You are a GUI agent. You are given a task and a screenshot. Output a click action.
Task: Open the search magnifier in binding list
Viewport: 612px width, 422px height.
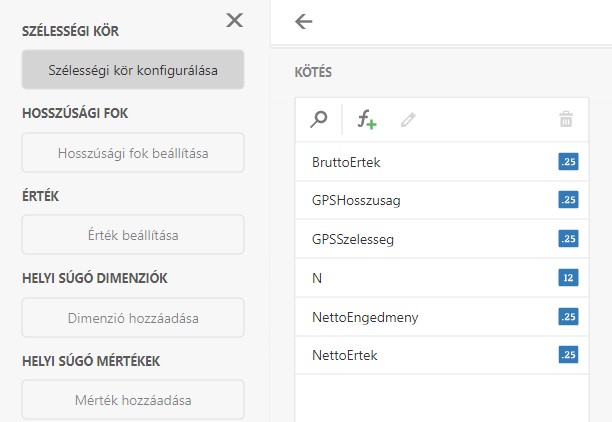click(319, 120)
